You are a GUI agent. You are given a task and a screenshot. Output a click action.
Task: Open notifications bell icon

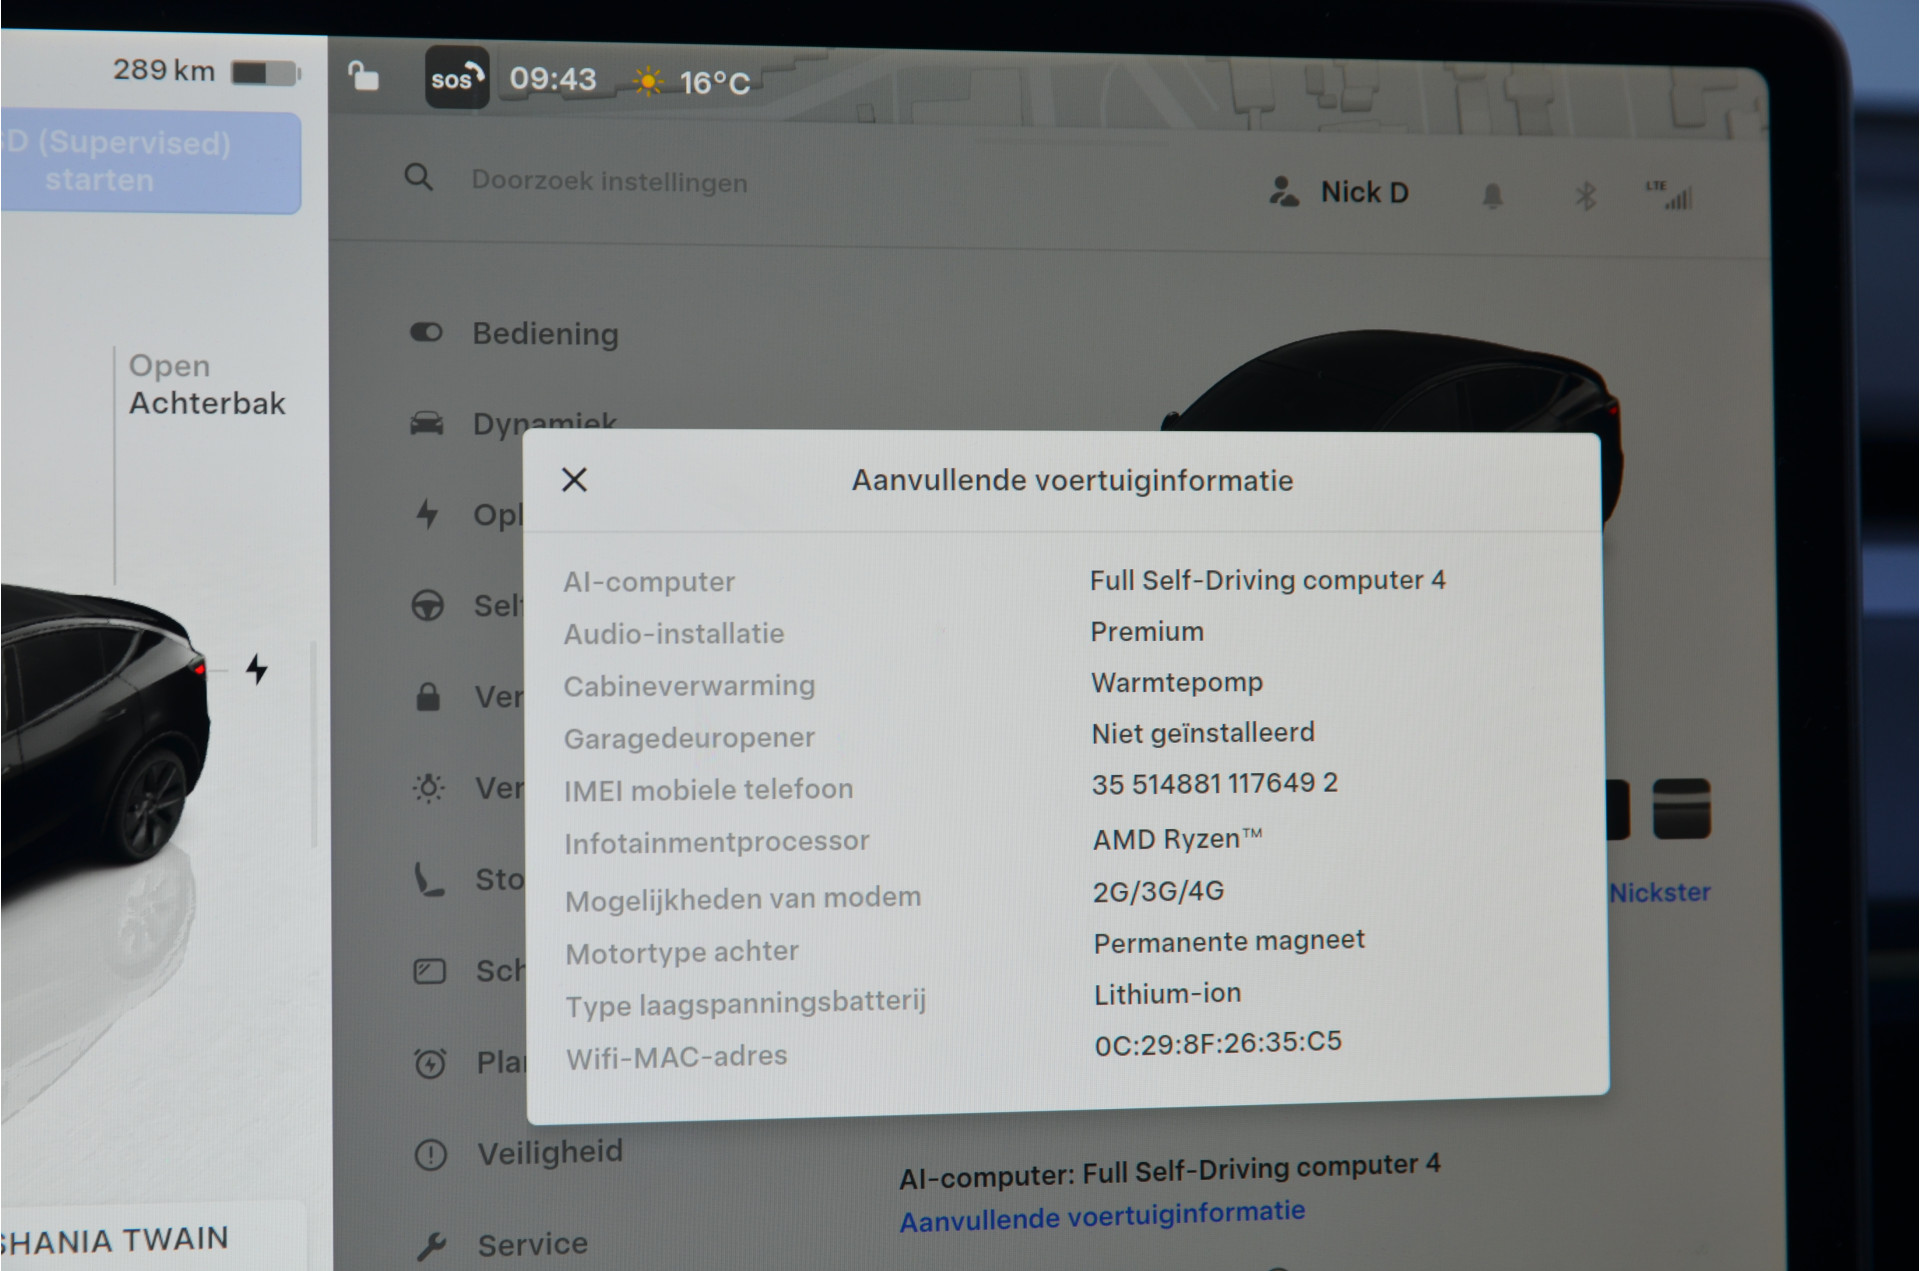[1492, 195]
